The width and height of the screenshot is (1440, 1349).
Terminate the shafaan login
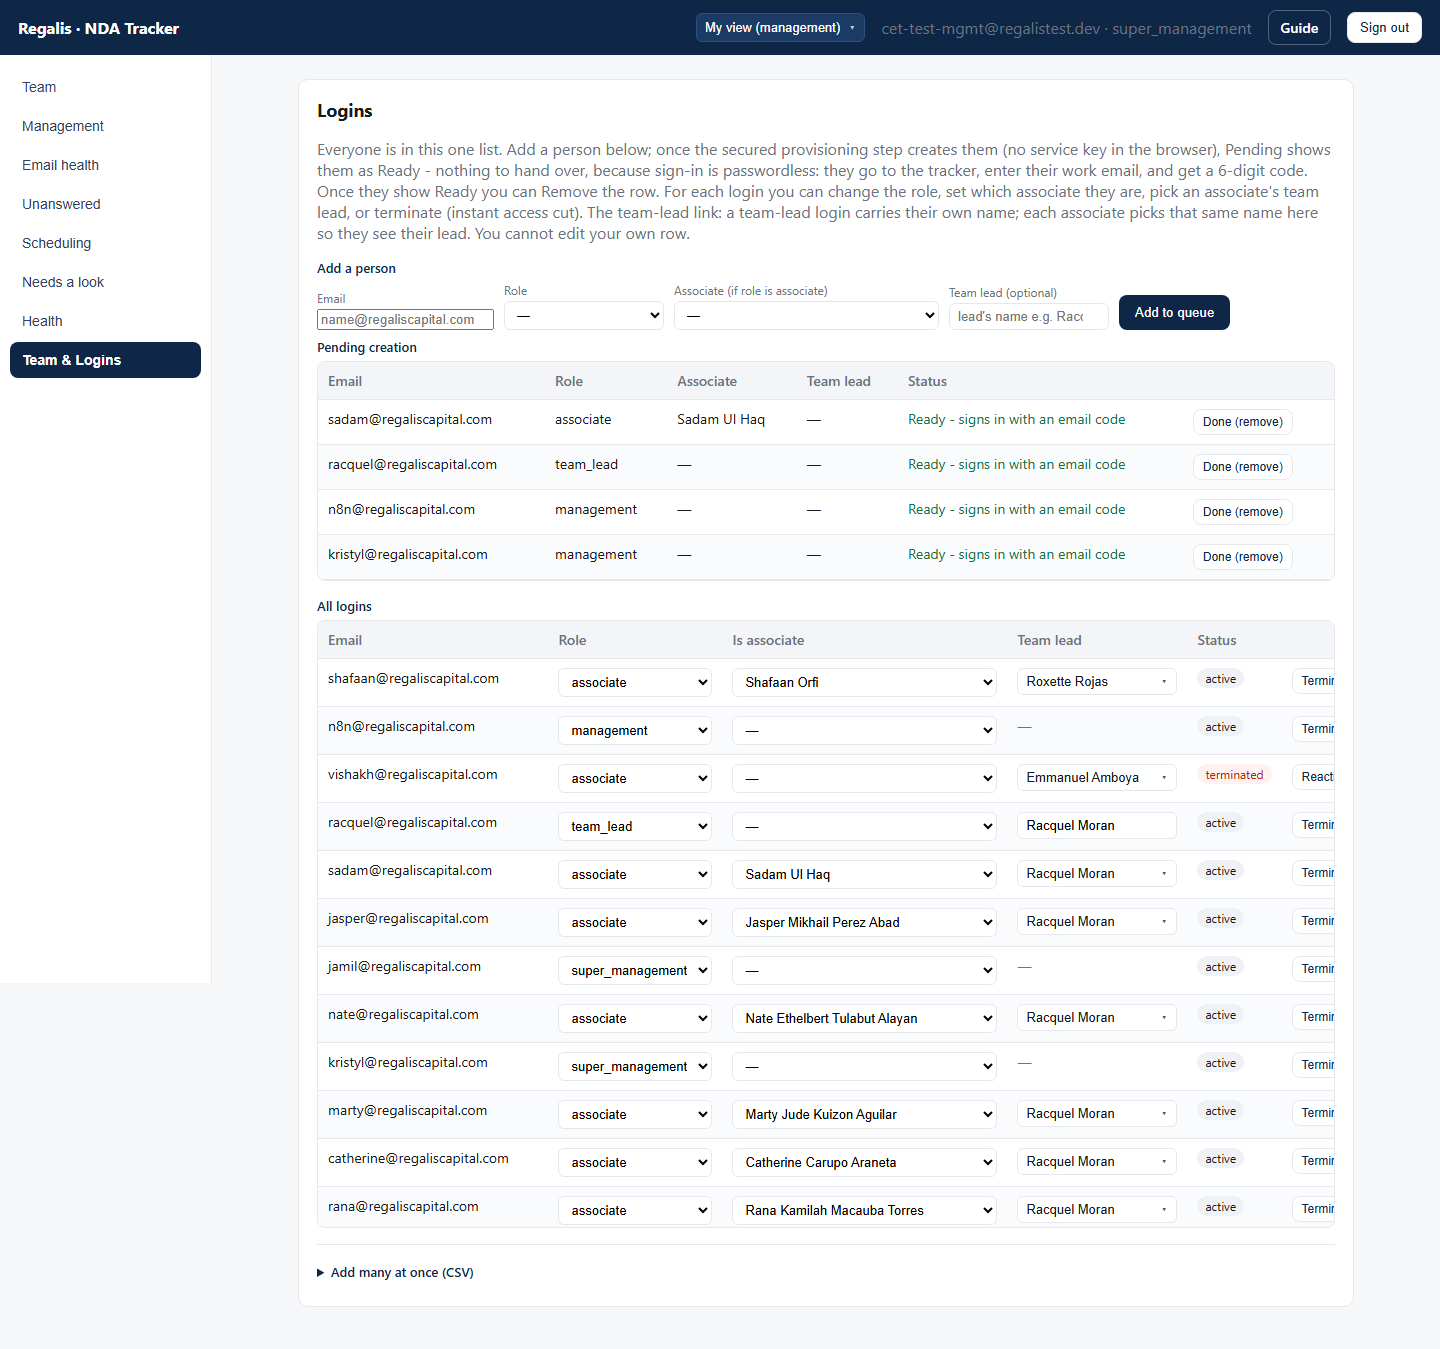[1314, 681]
